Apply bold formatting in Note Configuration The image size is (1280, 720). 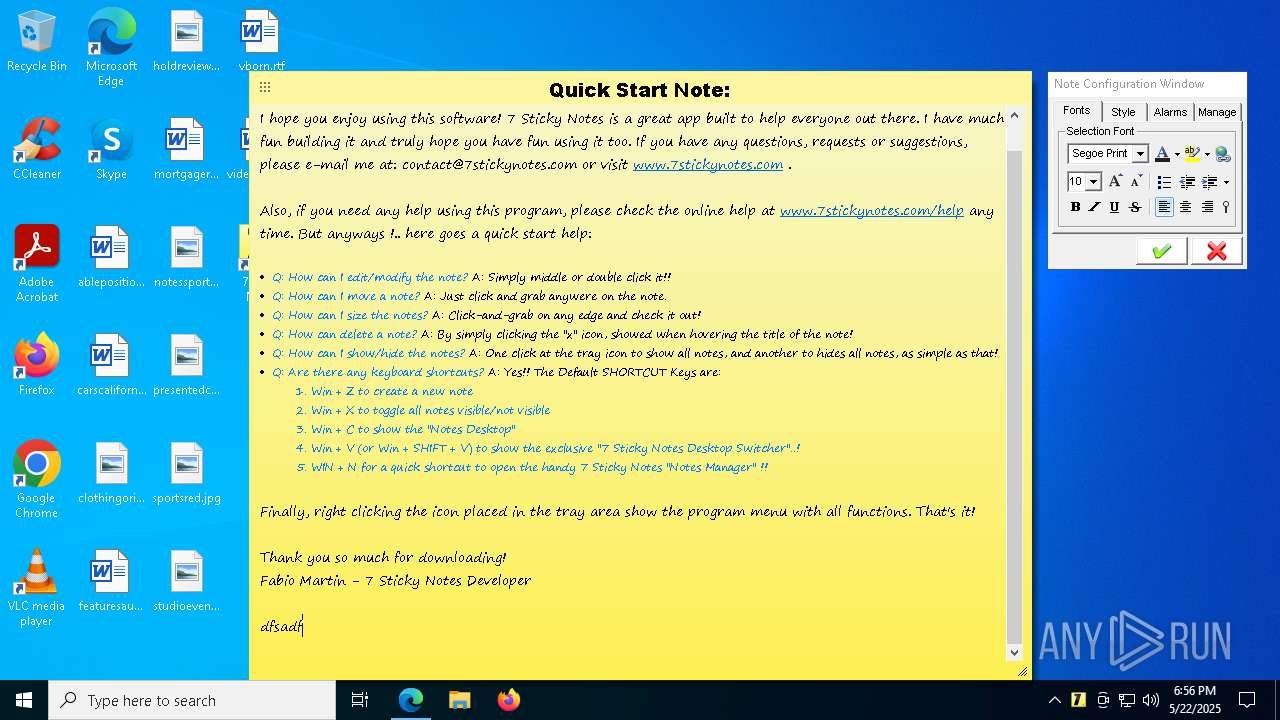click(1075, 207)
